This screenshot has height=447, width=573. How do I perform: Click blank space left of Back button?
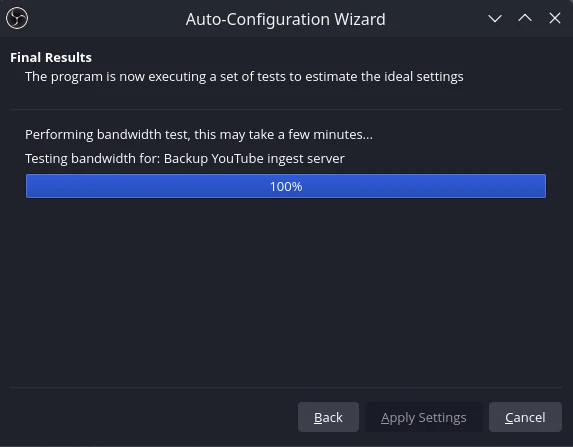pyautogui.click(x=153, y=417)
